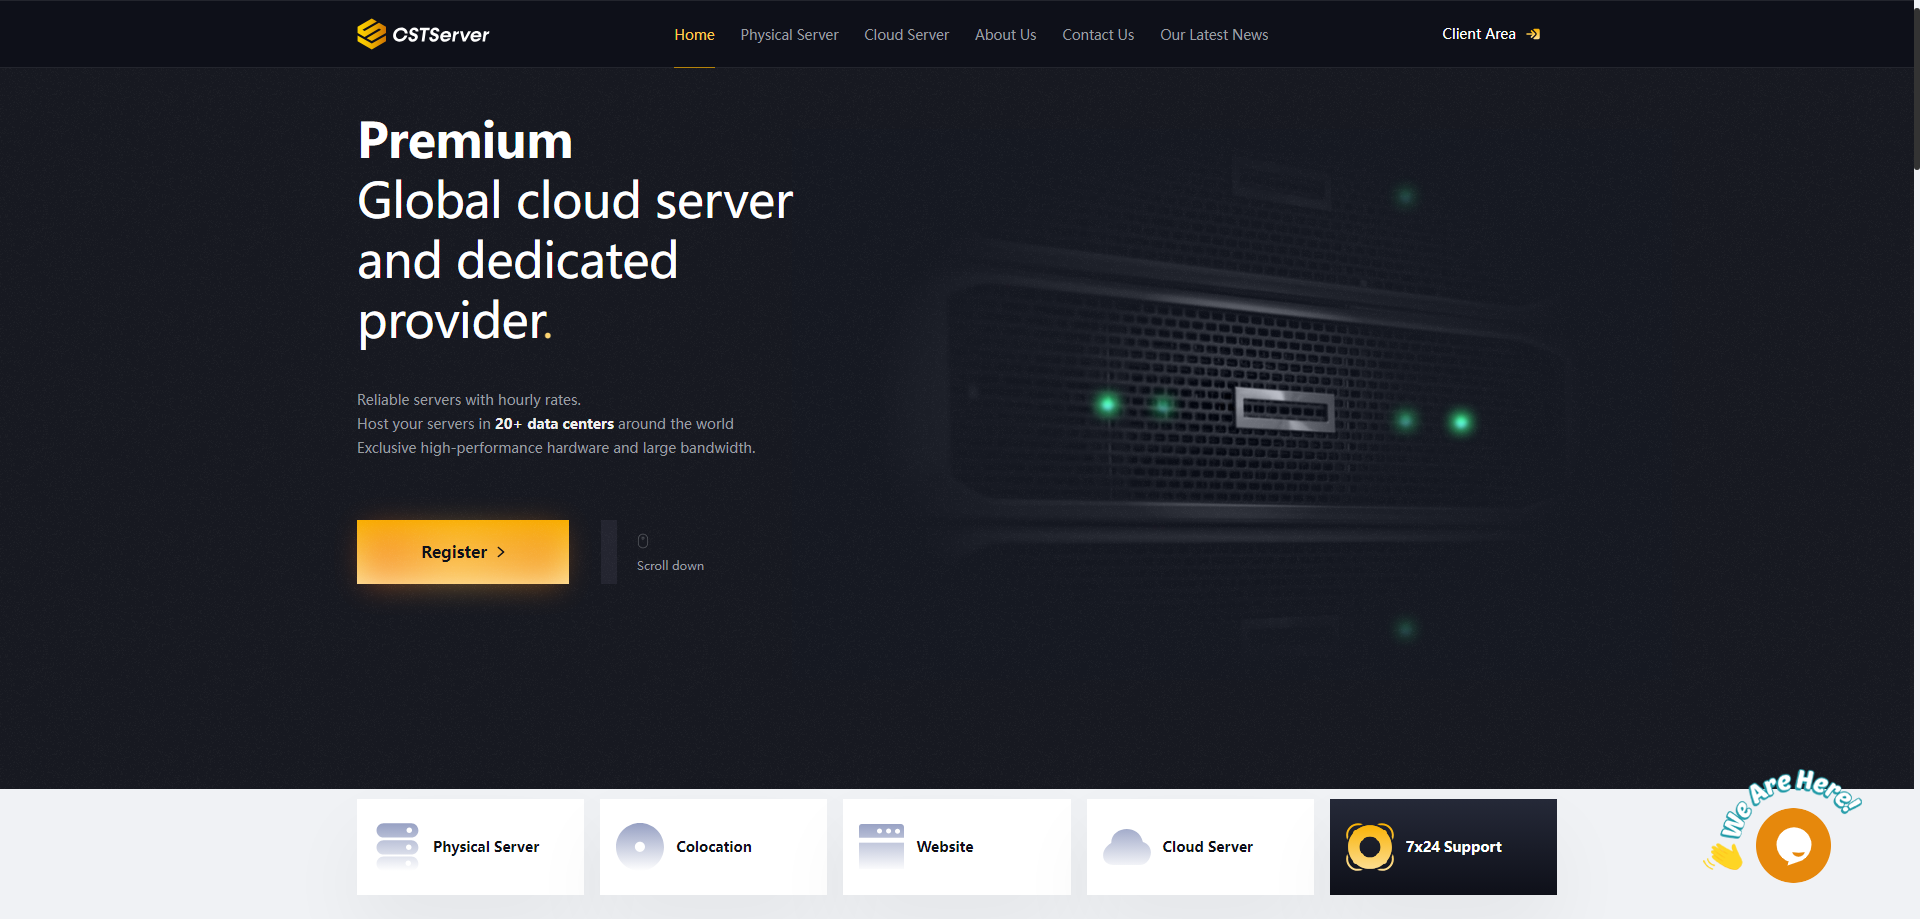
Task: Click the waving hand icon
Action: (1725, 855)
